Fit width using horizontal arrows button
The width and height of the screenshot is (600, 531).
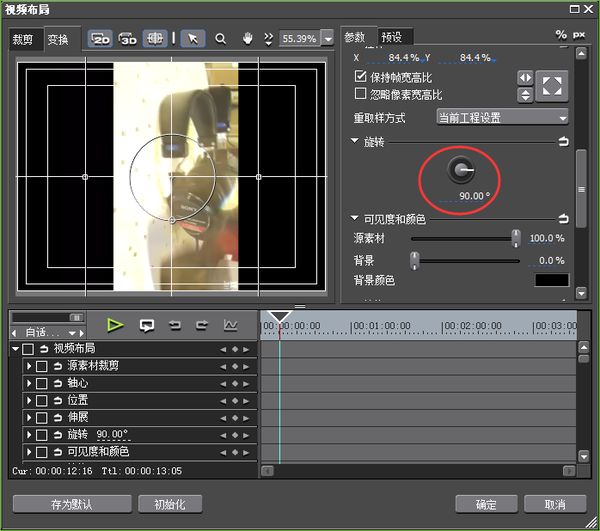click(525, 78)
